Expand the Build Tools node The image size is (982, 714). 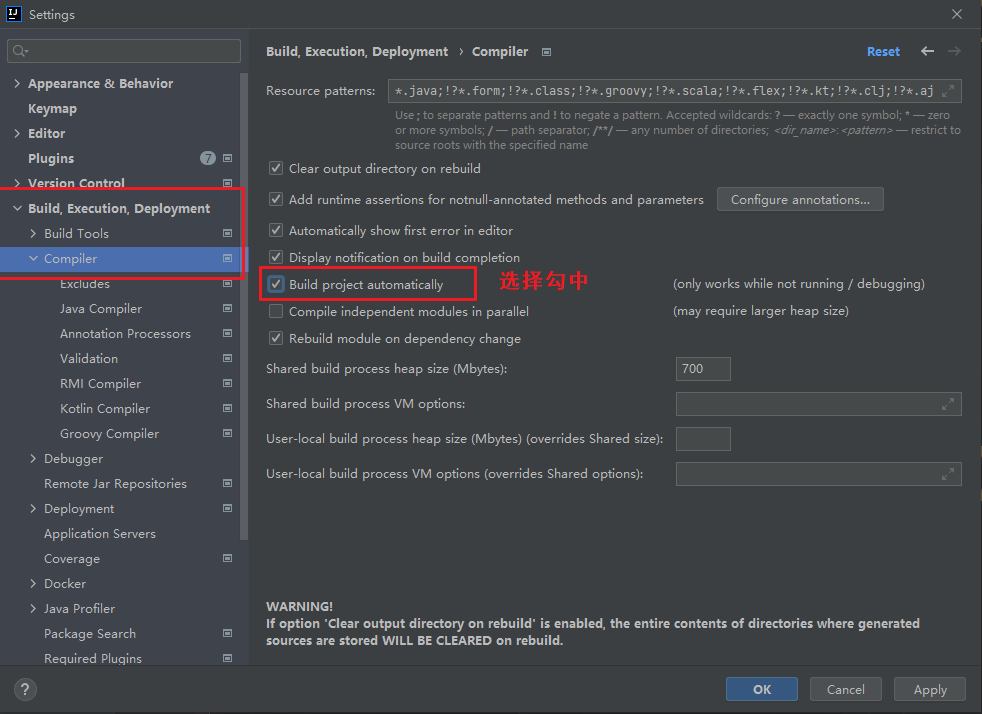tap(33, 233)
